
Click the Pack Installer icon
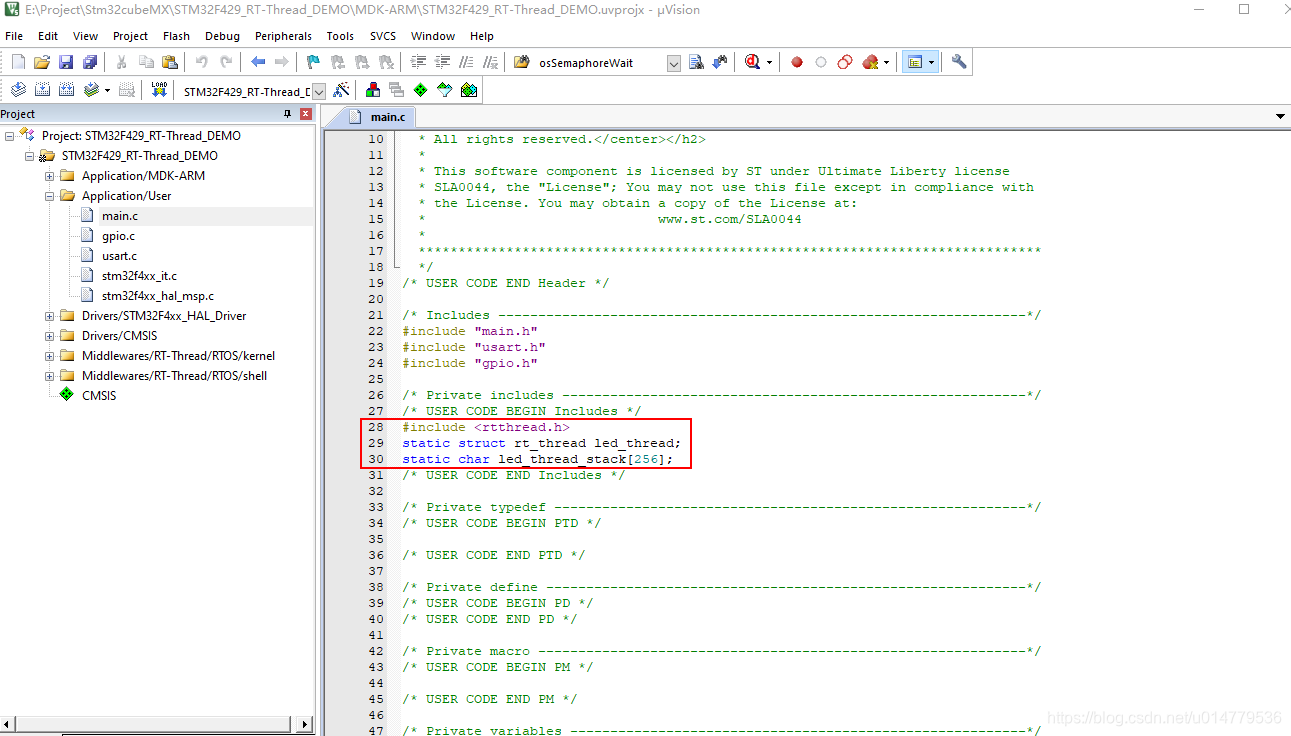[469, 90]
